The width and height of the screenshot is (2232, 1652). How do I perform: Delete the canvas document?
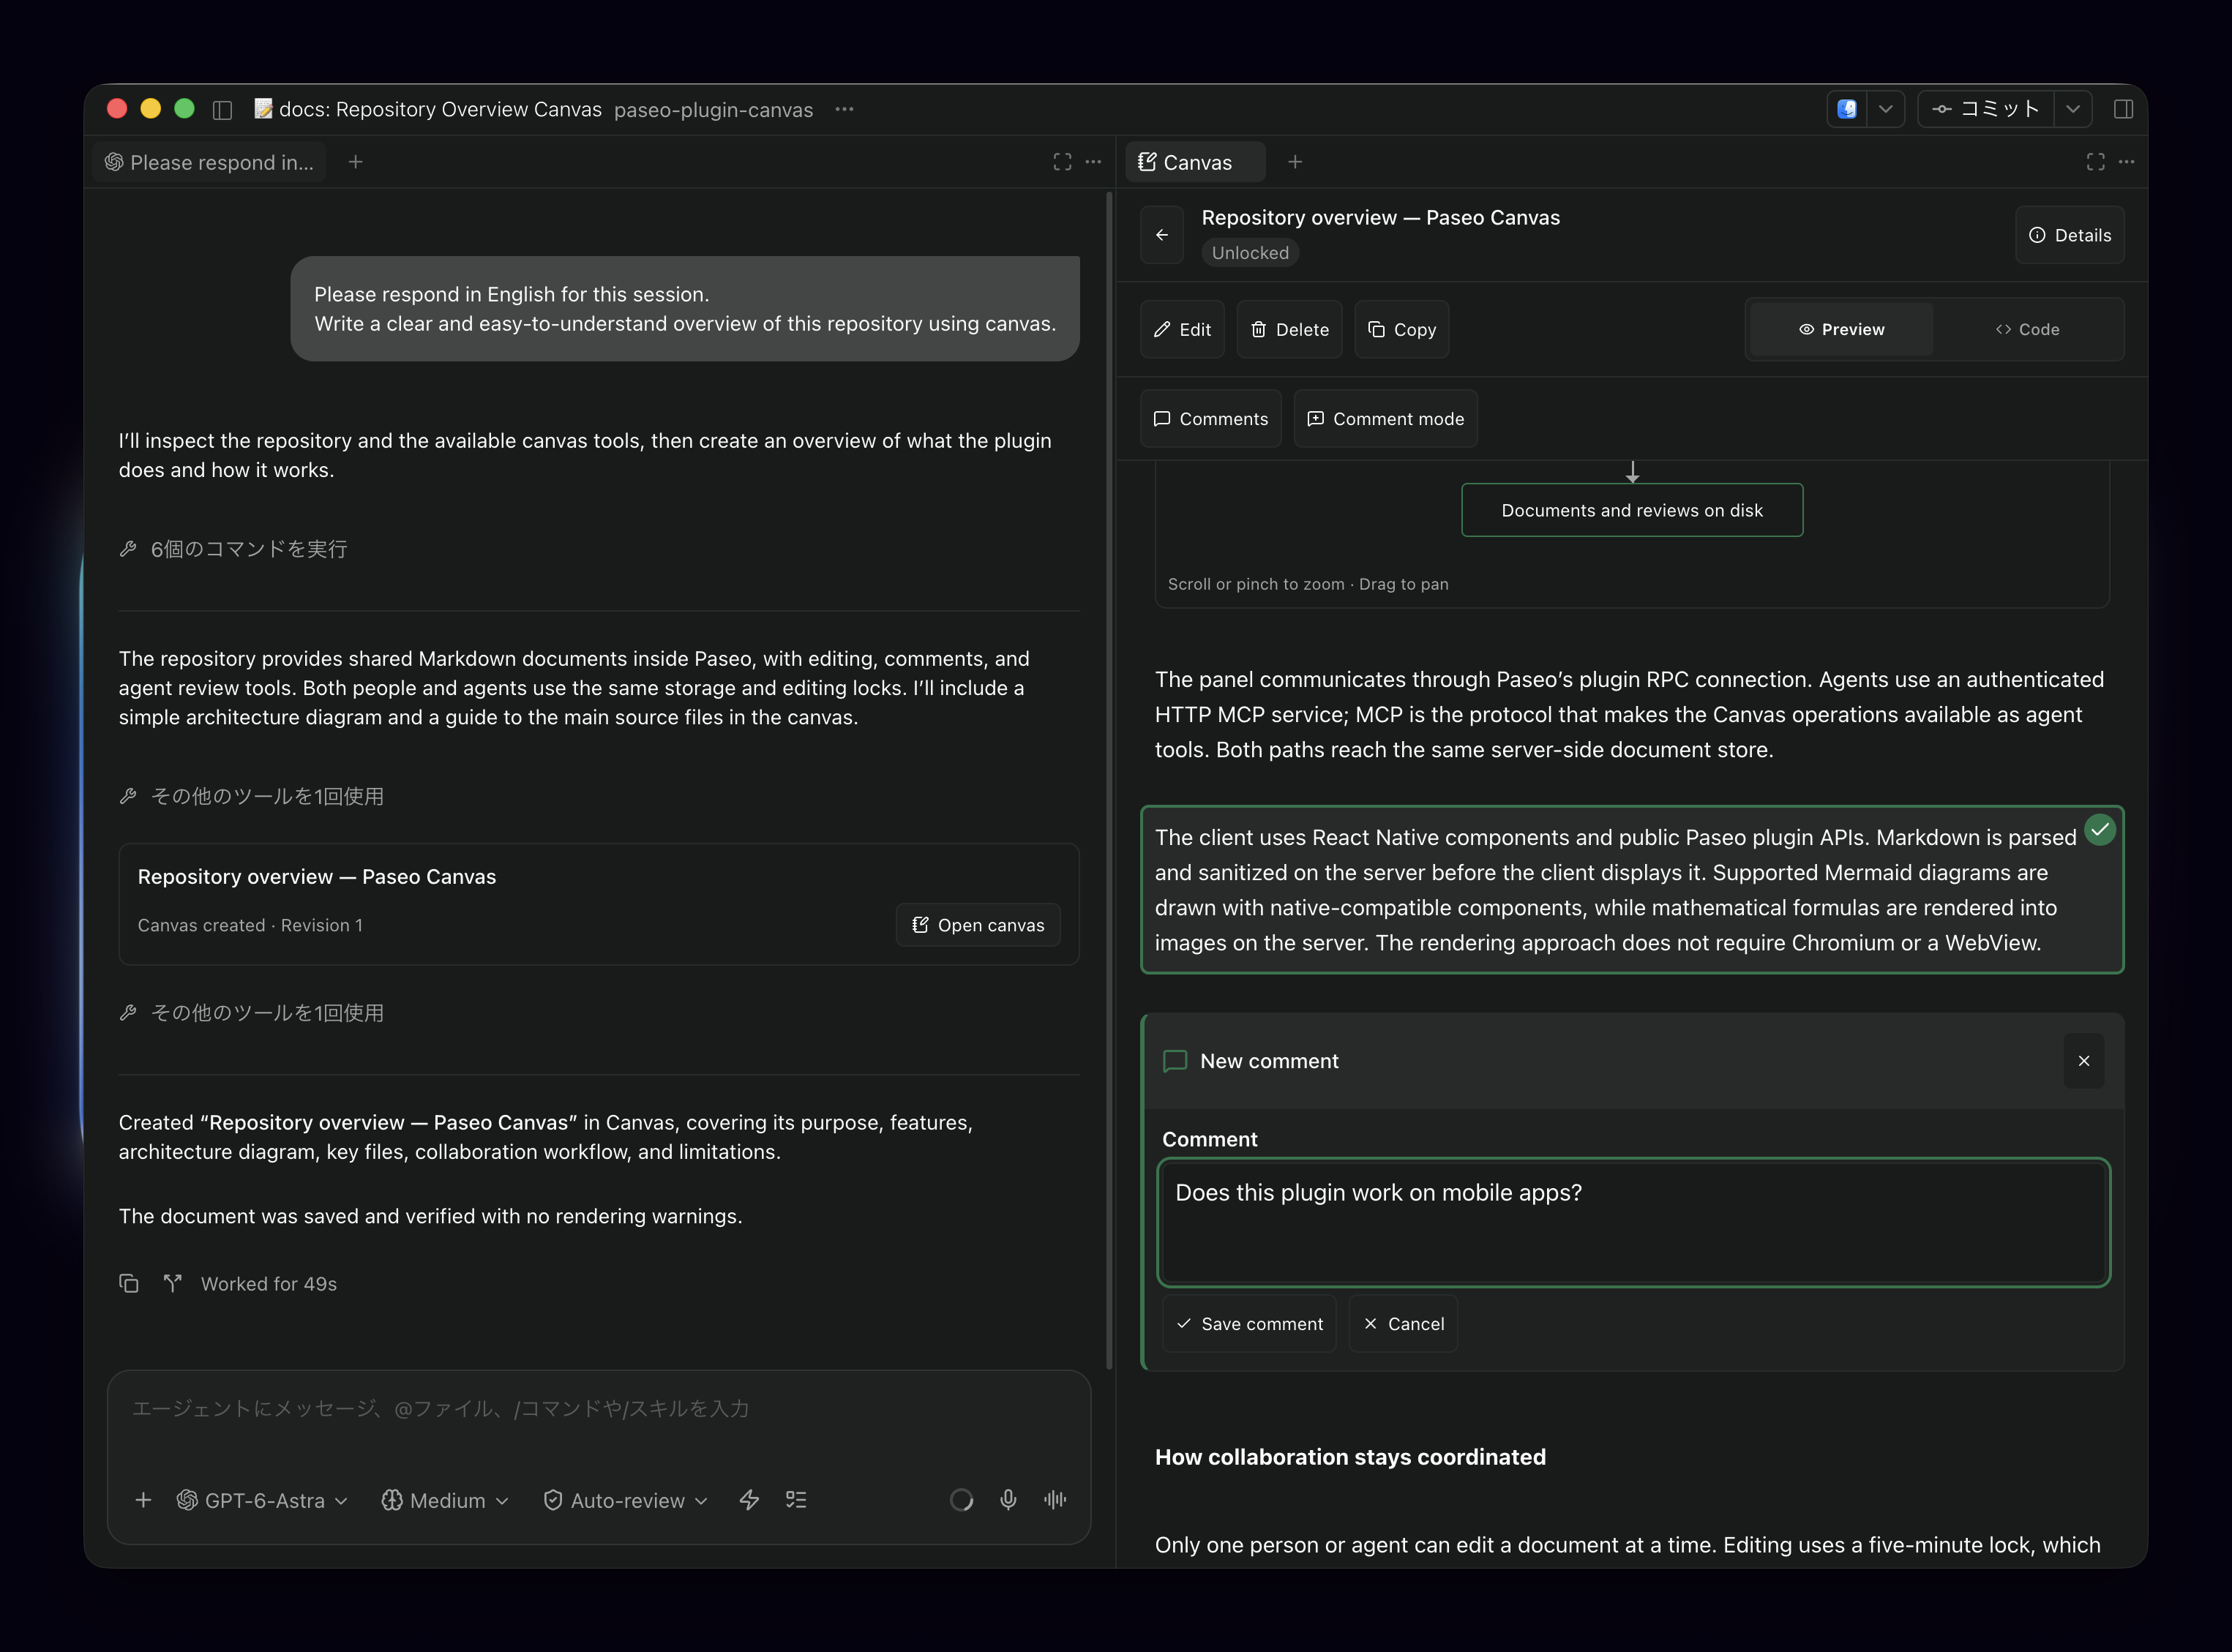(1289, 329)
